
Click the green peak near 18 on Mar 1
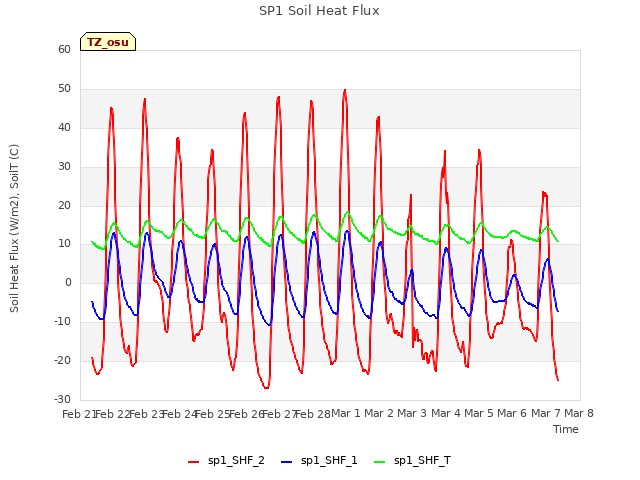tap(348, 212)
